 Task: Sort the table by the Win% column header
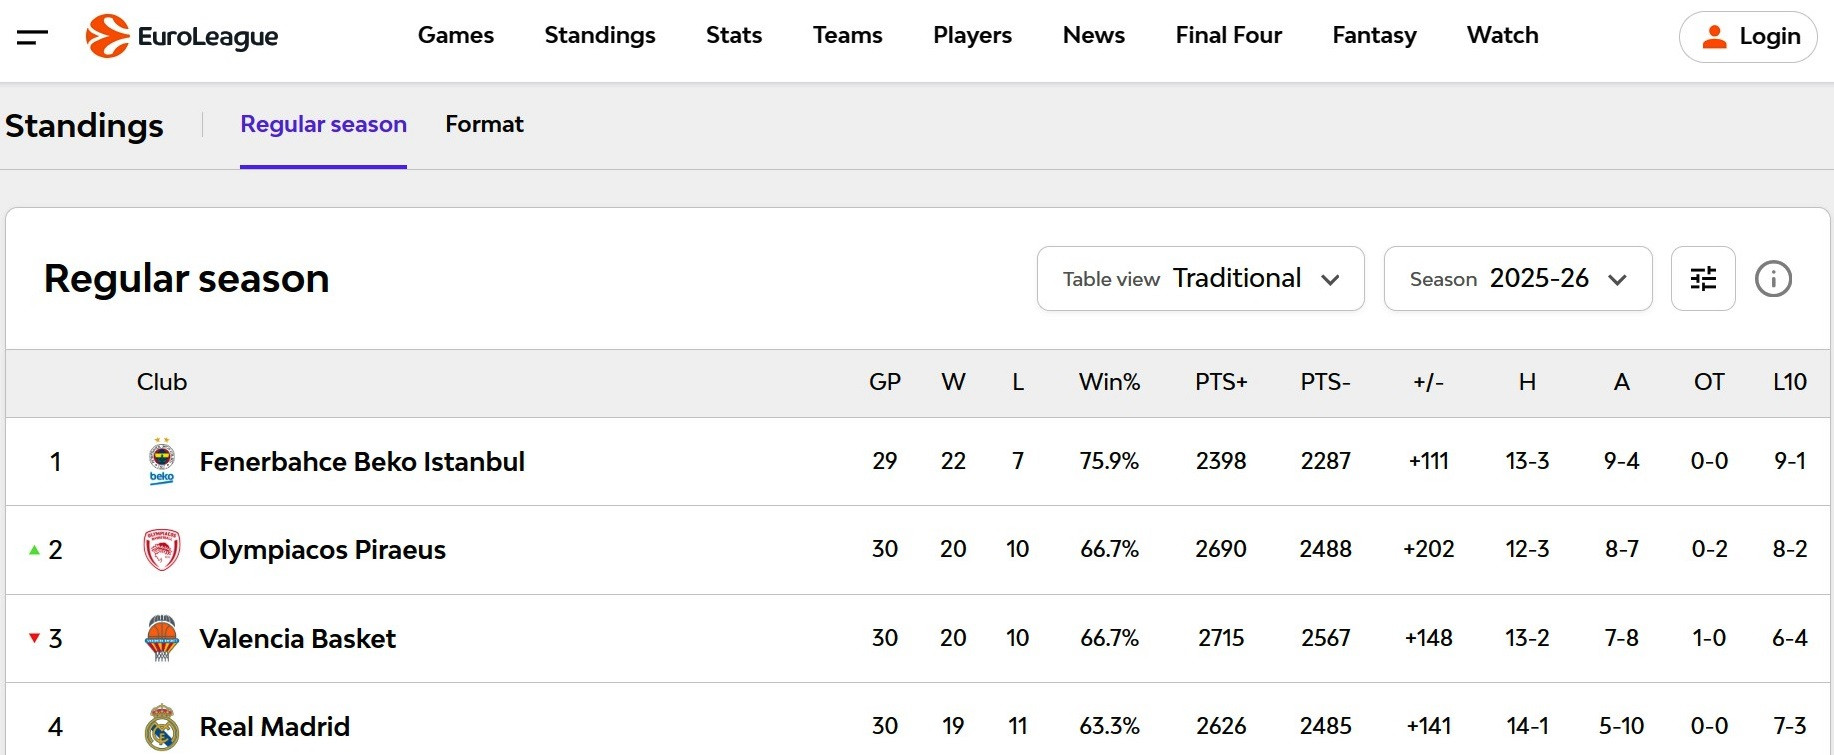coord(1109,382)
